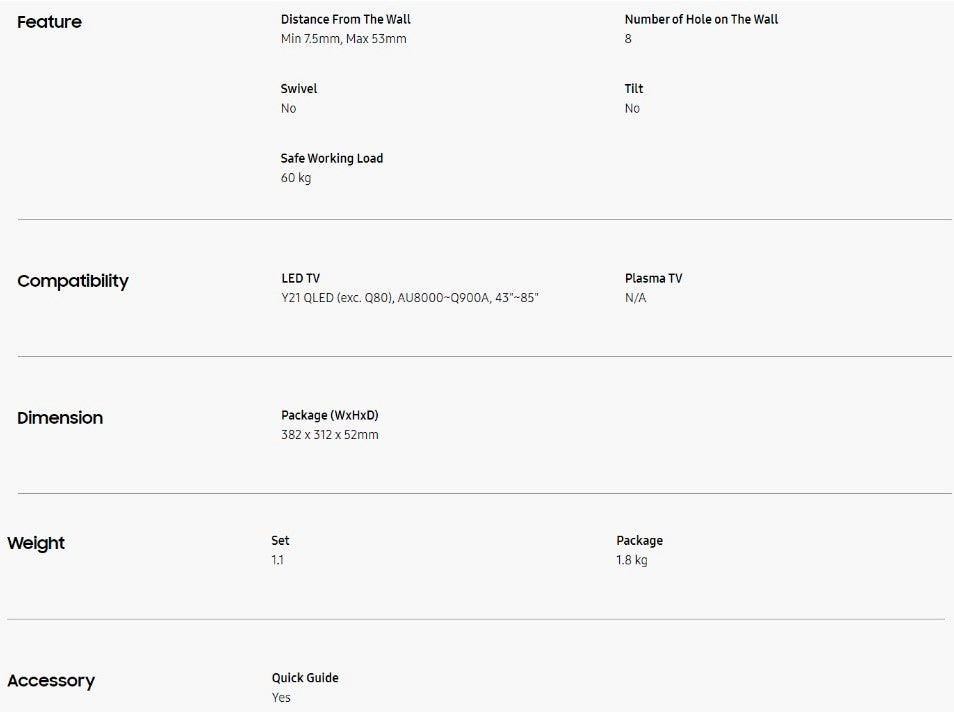This screenshot has height=713, width=954.
Task: Select the 1.8 kg package weight value
Action: 631,560
